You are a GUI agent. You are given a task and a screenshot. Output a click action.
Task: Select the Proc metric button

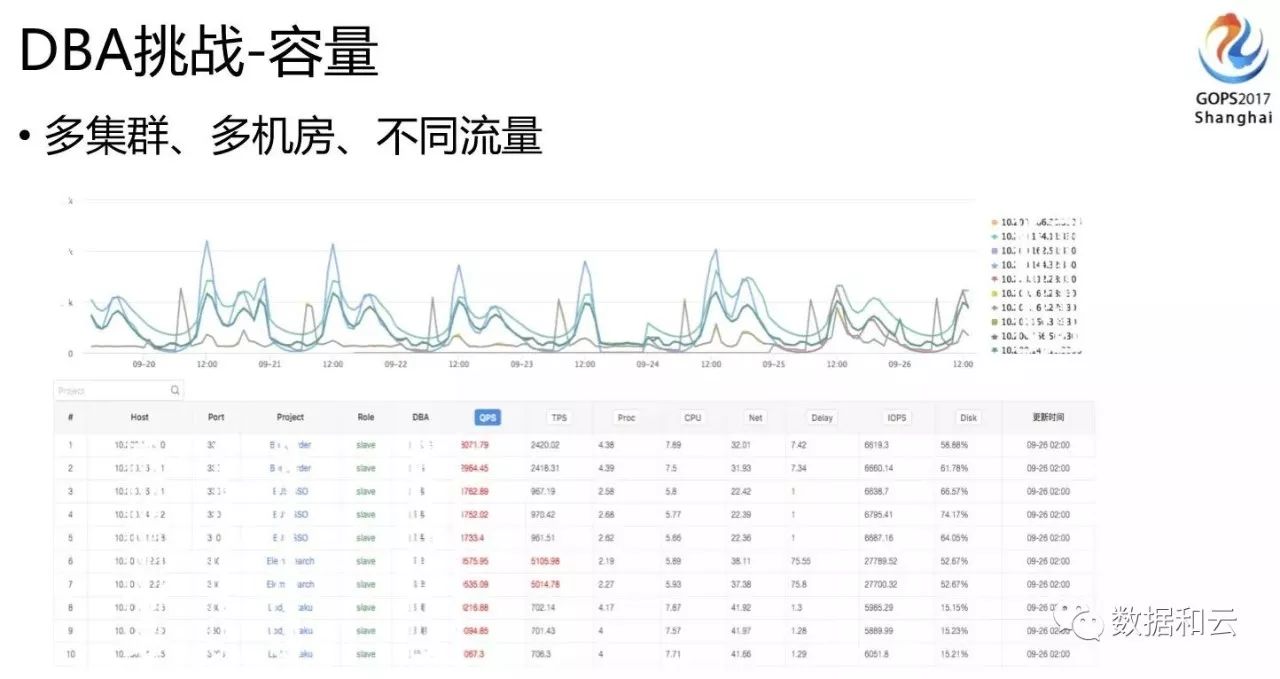(626, 418)
